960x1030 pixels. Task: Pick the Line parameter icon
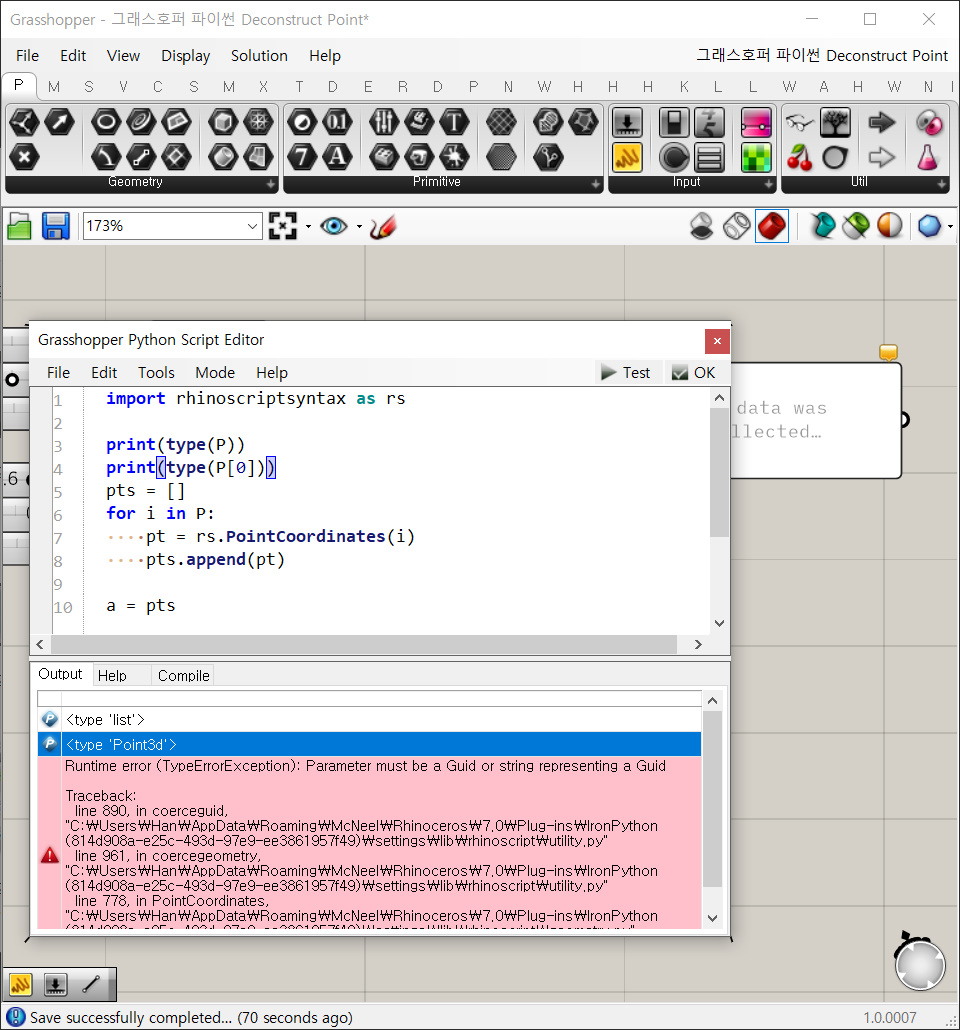[x=141, y=157]
